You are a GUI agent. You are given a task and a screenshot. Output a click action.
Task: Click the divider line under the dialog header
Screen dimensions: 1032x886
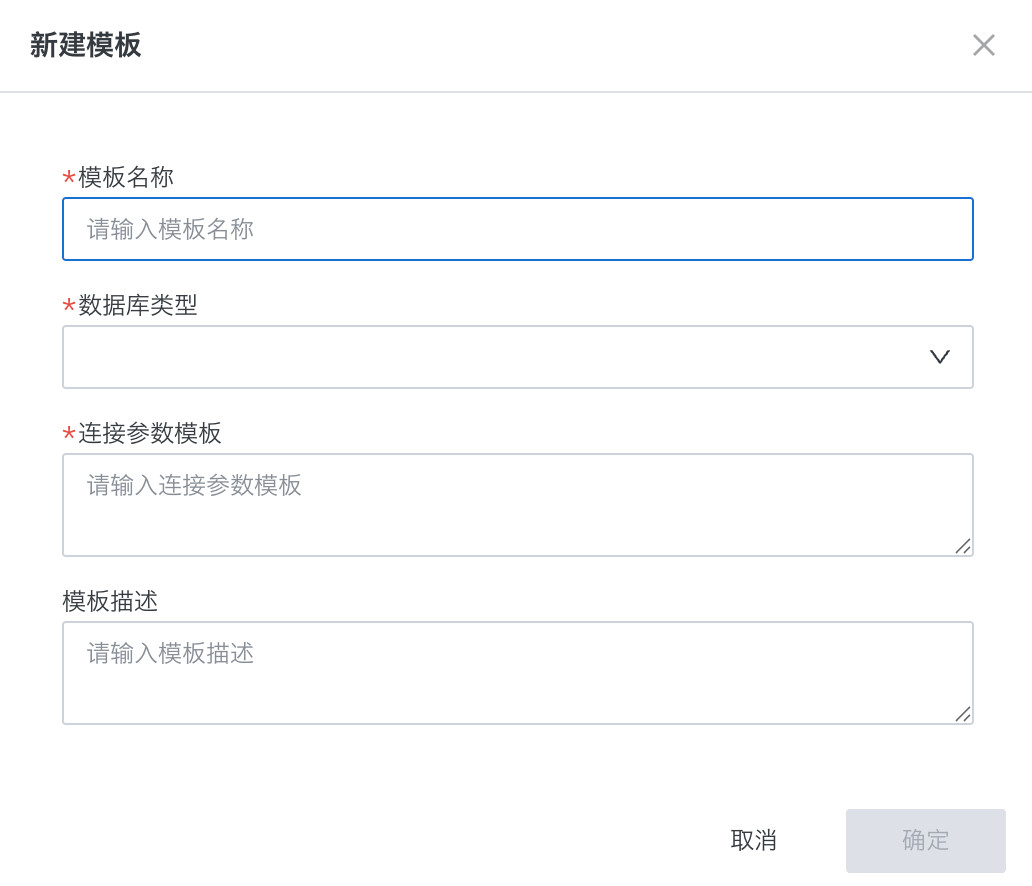(516, 92)
